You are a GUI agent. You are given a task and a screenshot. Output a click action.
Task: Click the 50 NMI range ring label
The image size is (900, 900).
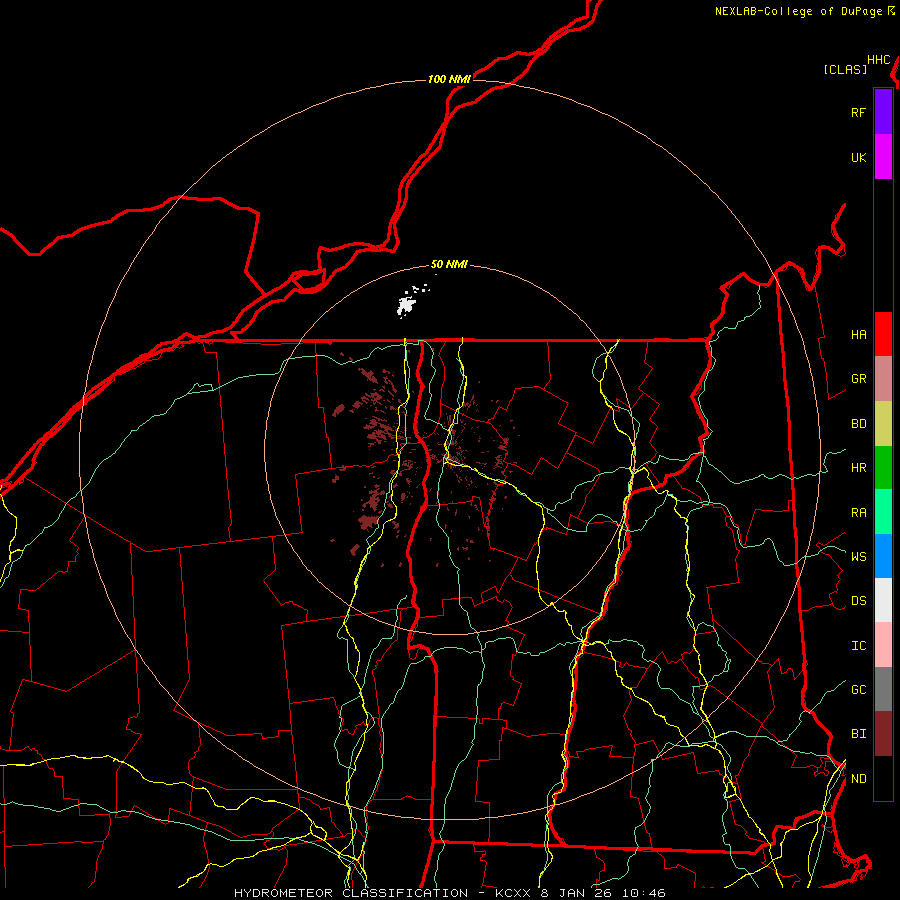(449, 265)
